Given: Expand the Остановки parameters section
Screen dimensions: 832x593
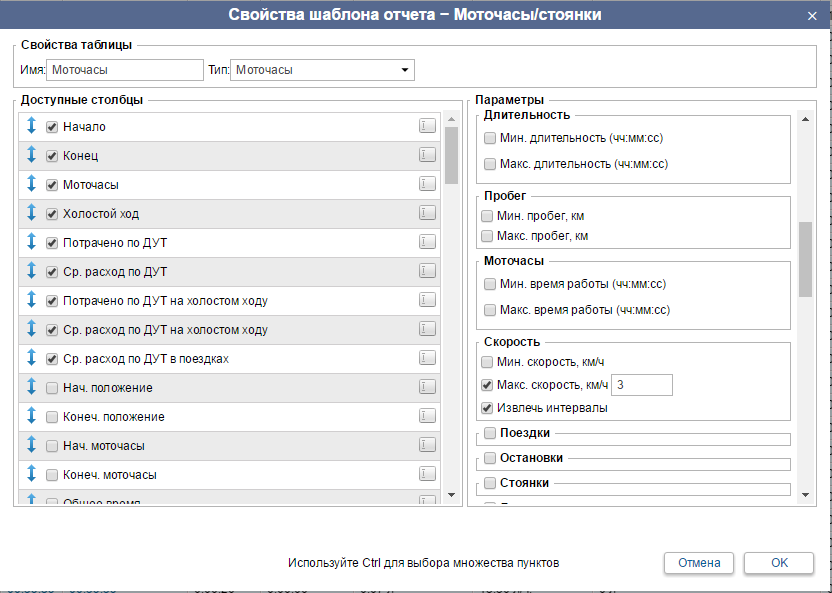Looking at the screenshot, I should [490, 458].
